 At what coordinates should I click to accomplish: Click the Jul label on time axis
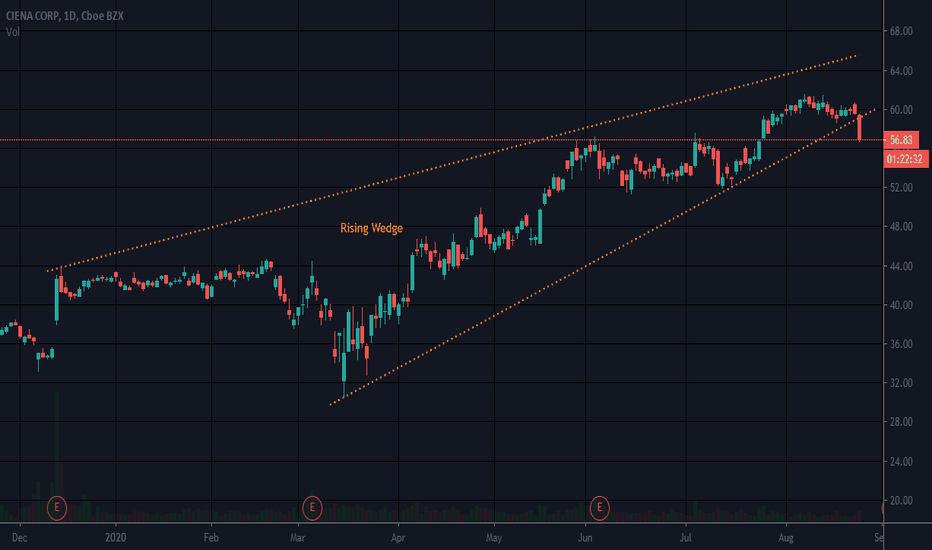click(686, 538)
